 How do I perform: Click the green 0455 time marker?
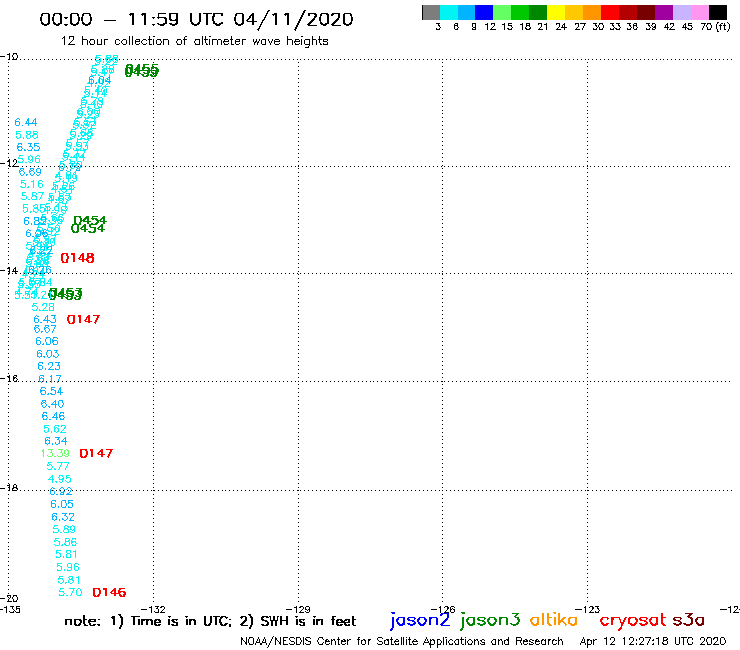click(x=142, y=70)
